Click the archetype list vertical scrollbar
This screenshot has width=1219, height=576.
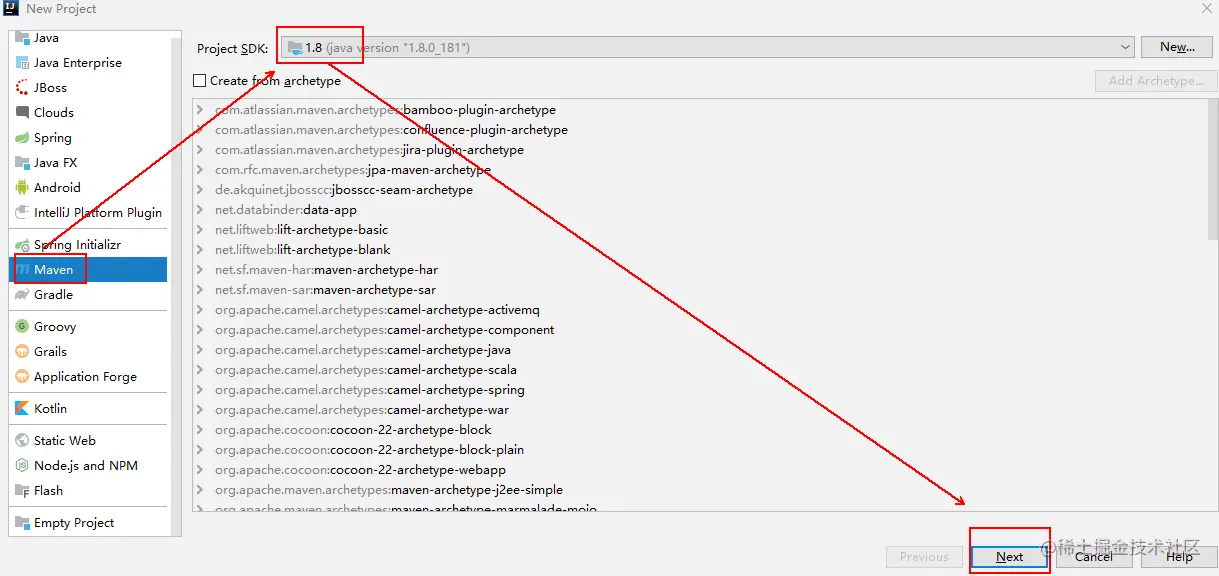coord(1213,170)
